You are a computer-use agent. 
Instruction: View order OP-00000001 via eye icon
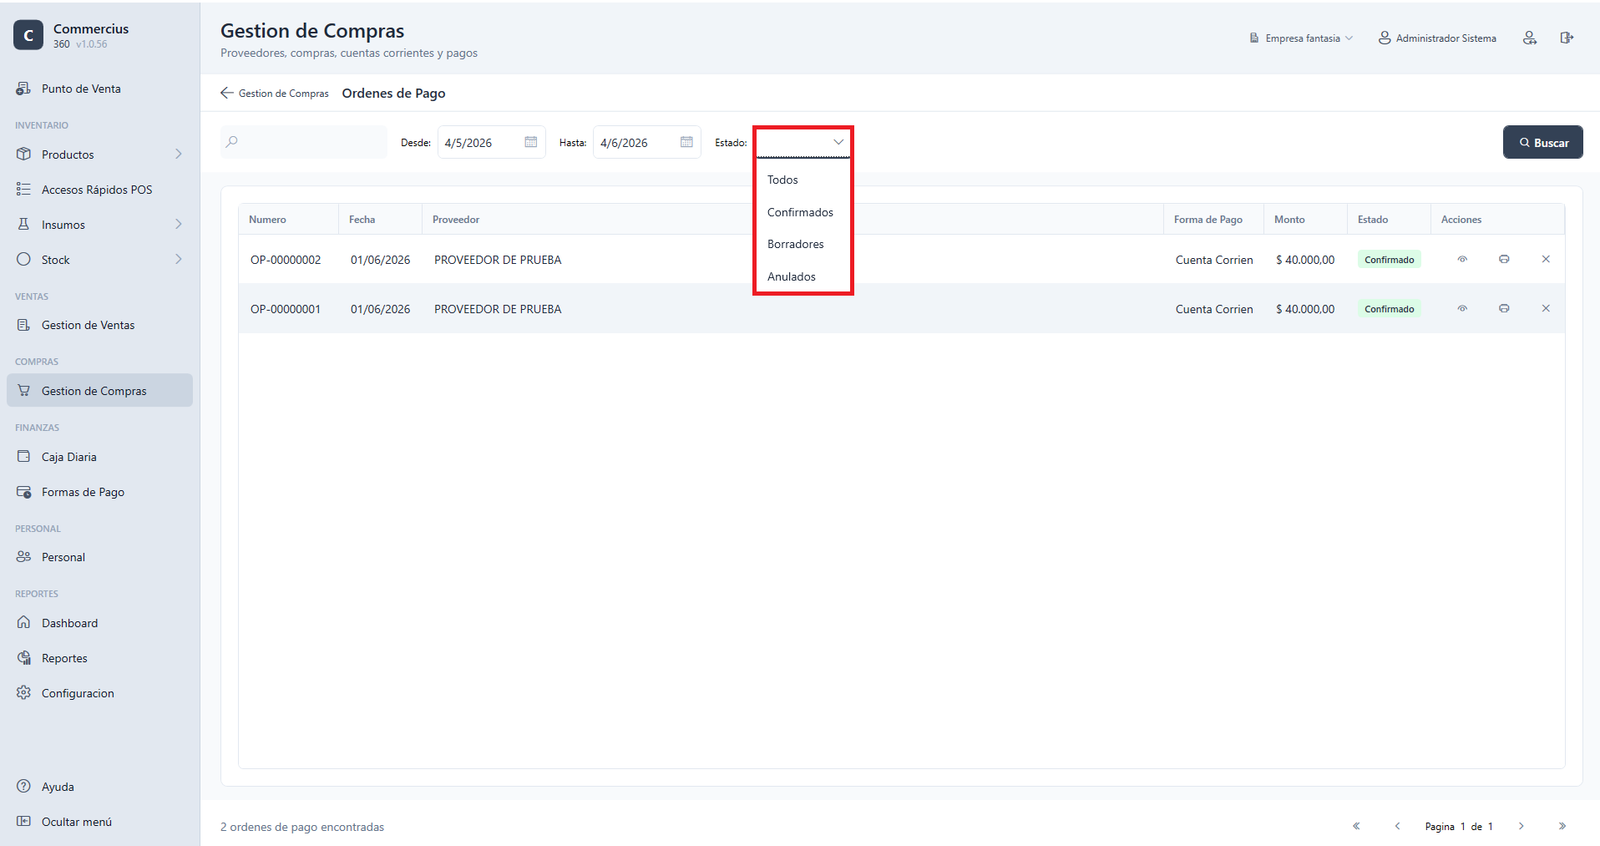pos(1462,308)
